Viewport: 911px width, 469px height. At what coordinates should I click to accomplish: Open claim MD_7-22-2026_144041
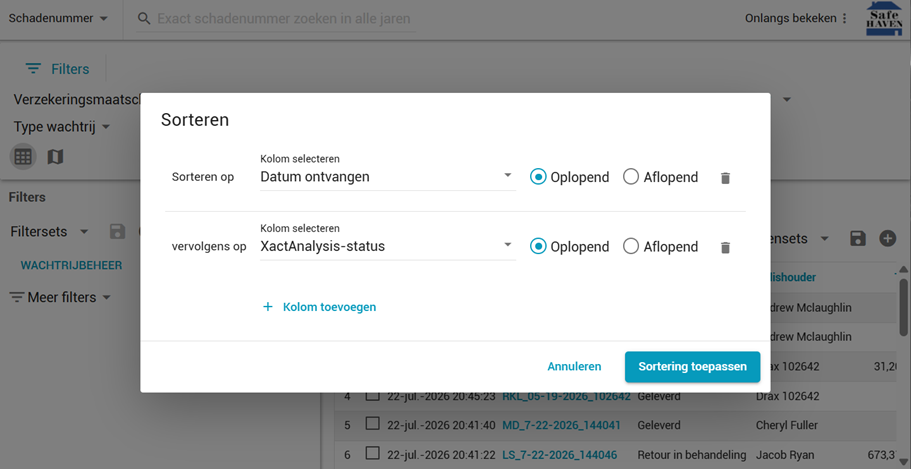pos(561,425)
